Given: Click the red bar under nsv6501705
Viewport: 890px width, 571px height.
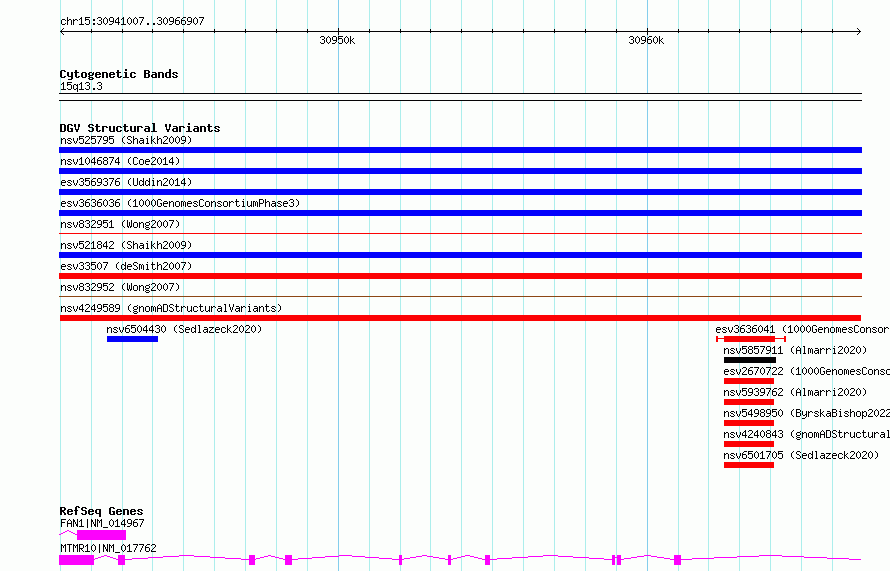Looking at the screenshot, I should [749, 465].
